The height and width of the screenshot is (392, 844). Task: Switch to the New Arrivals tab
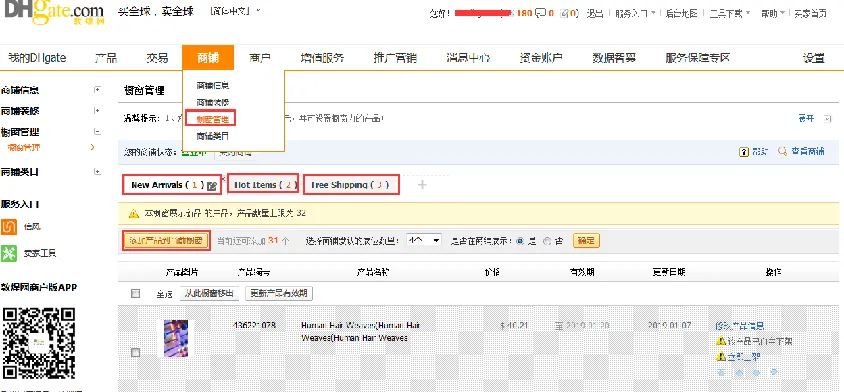(x=172, y=185)
